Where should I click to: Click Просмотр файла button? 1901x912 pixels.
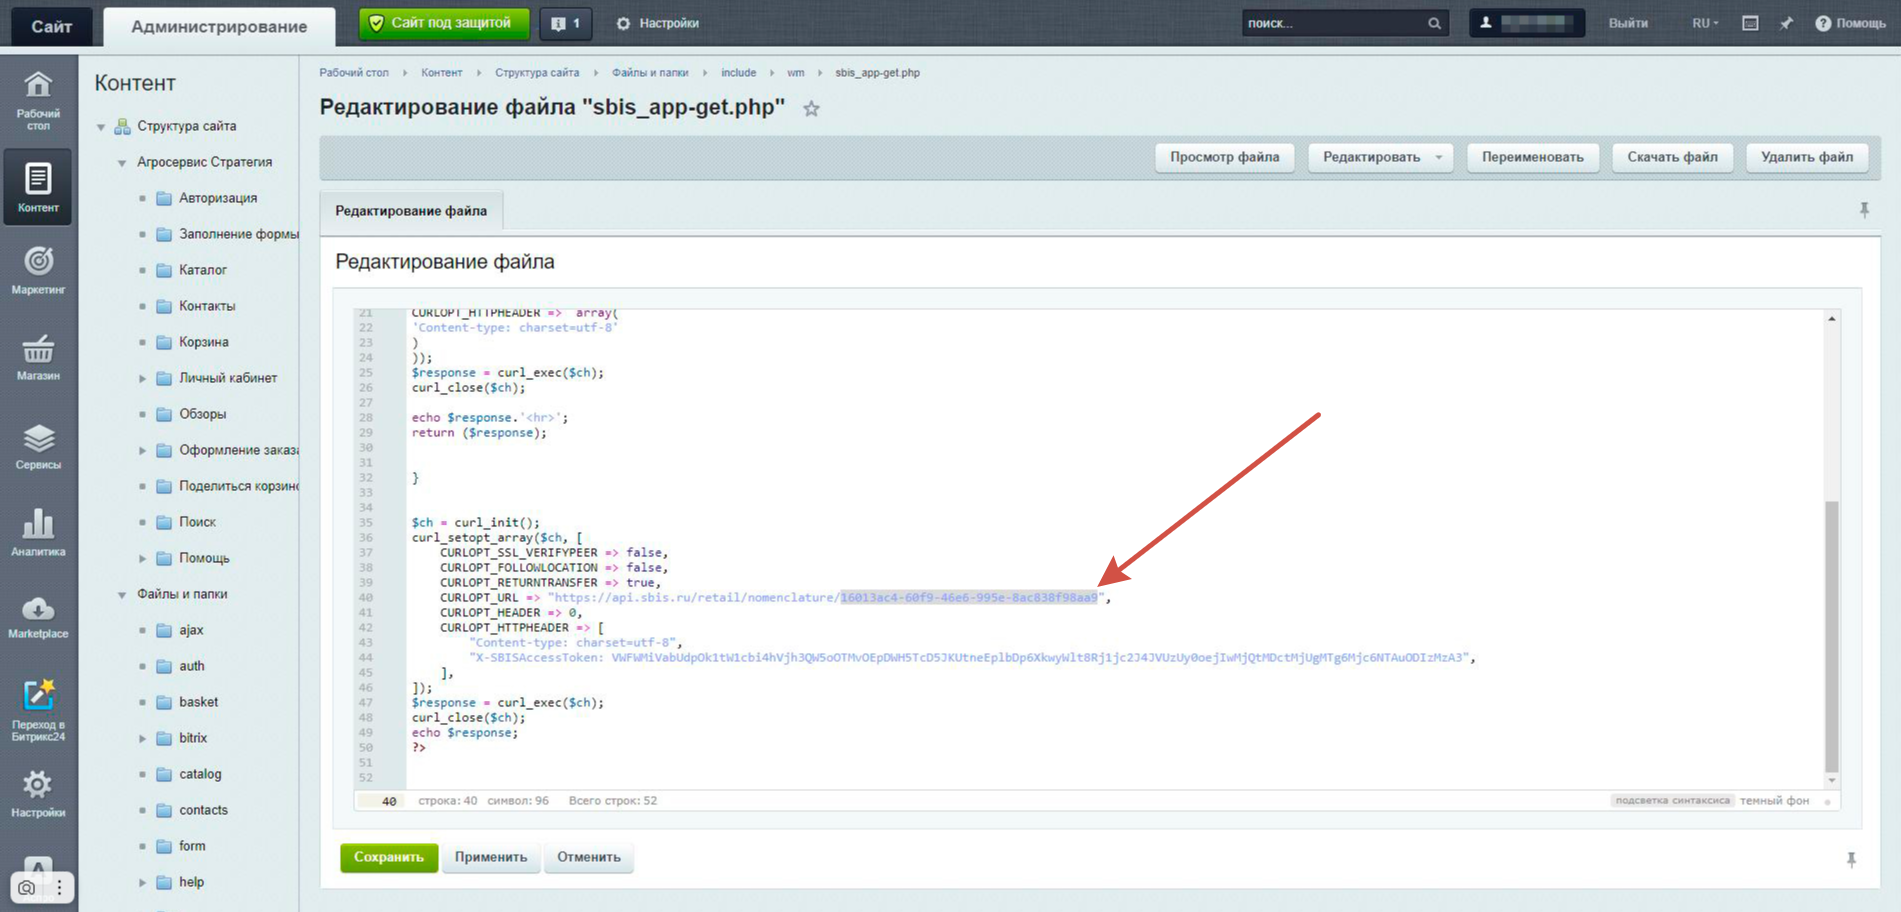tap(1225, 157)
